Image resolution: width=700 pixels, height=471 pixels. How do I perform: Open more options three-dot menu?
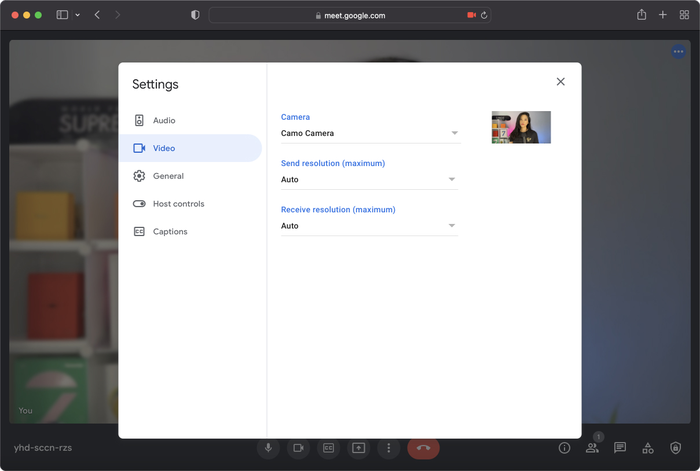click(388, 448)
